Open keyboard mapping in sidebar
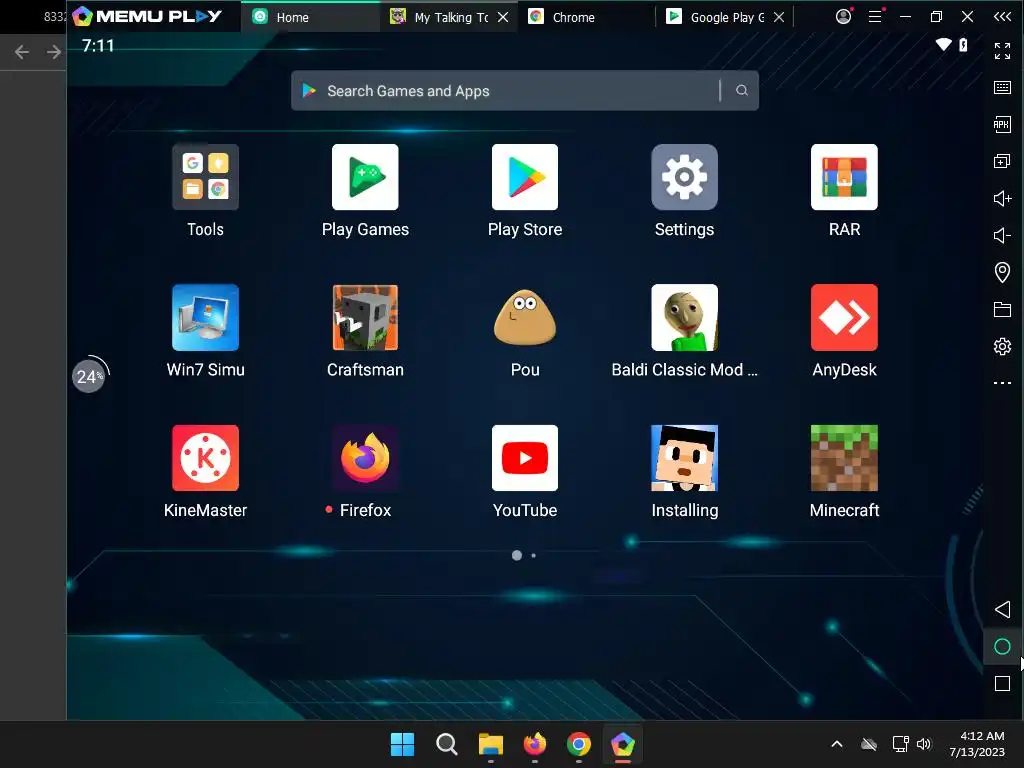 [1002, 88]
